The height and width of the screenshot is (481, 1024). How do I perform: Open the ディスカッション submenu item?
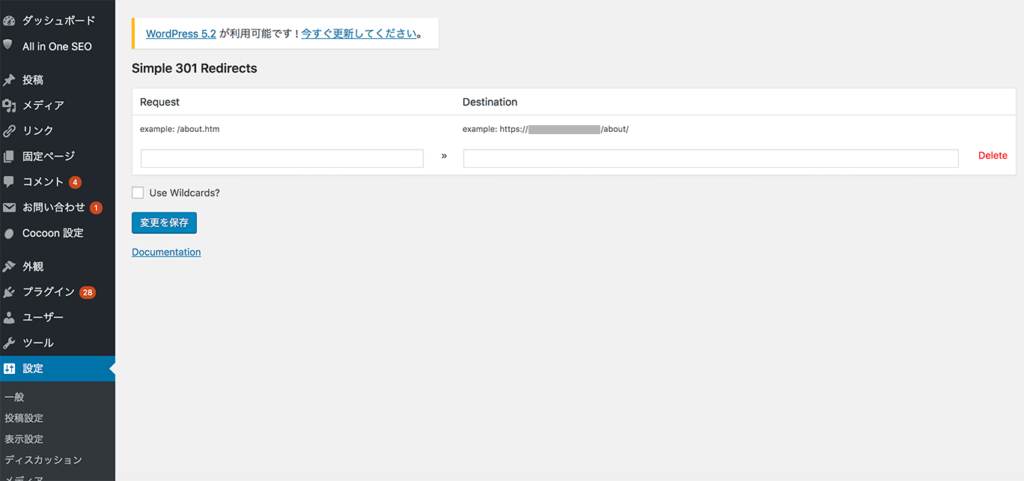click(44, 460)
